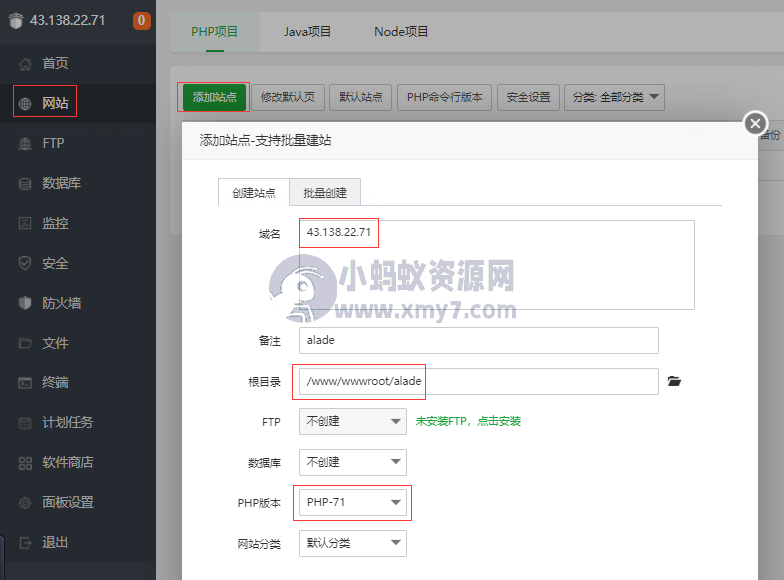The image size is (784, 580).
Task: Click the server IP 43.138.22.71 in sidebar header
Action: pos(68,20)
